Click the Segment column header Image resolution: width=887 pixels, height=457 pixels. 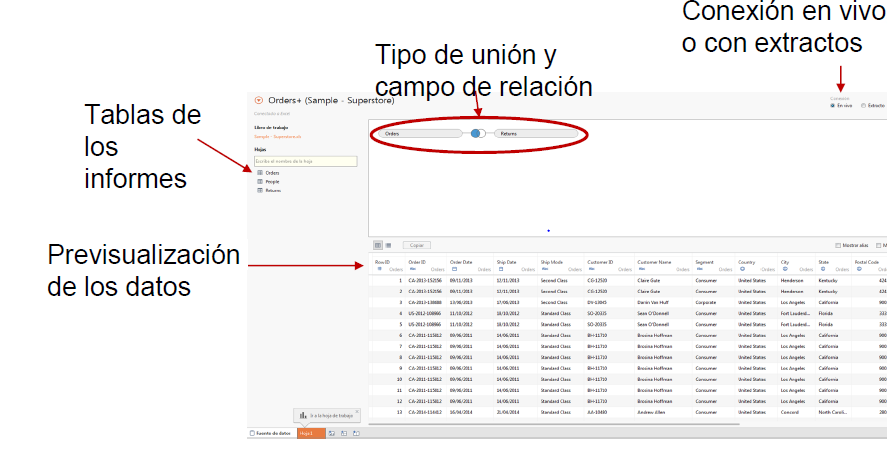coord(705,262)
